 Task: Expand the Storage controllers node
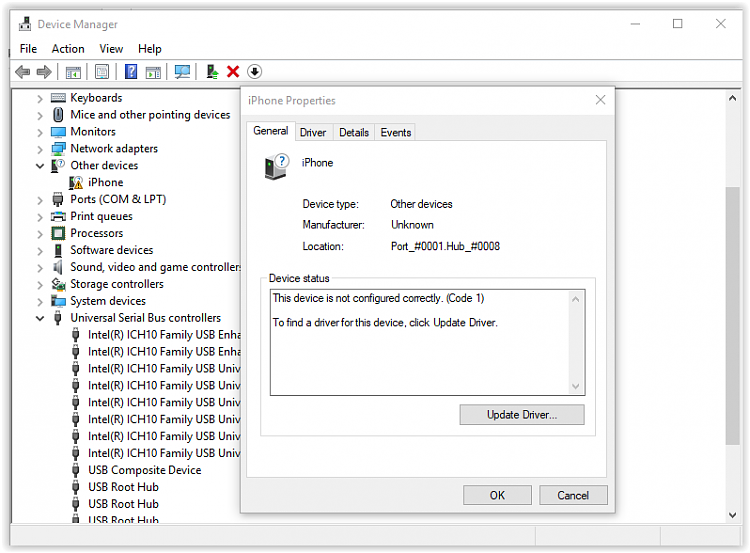tap(40, 285)
